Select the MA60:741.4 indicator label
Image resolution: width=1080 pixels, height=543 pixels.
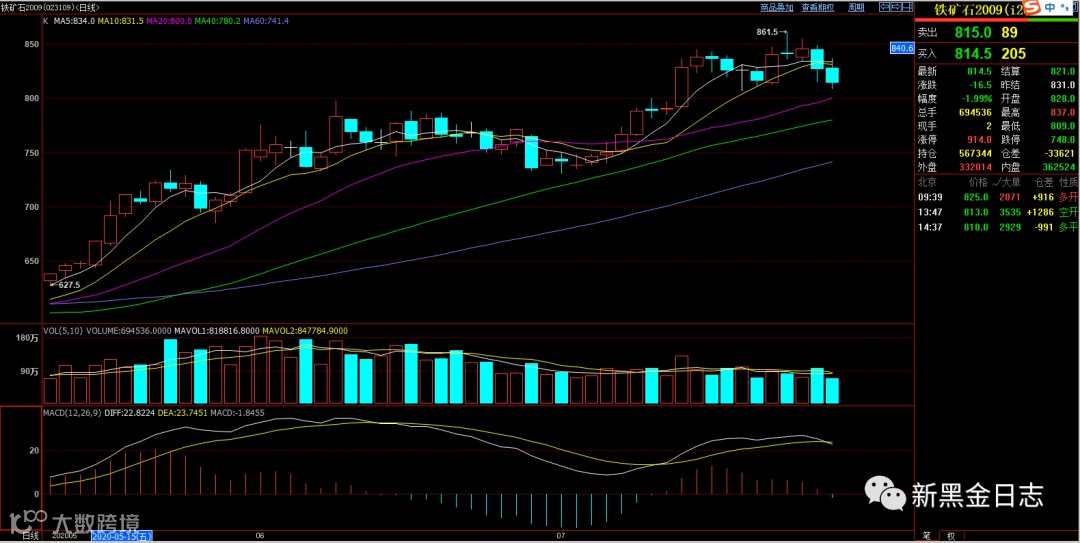(265, 21)
